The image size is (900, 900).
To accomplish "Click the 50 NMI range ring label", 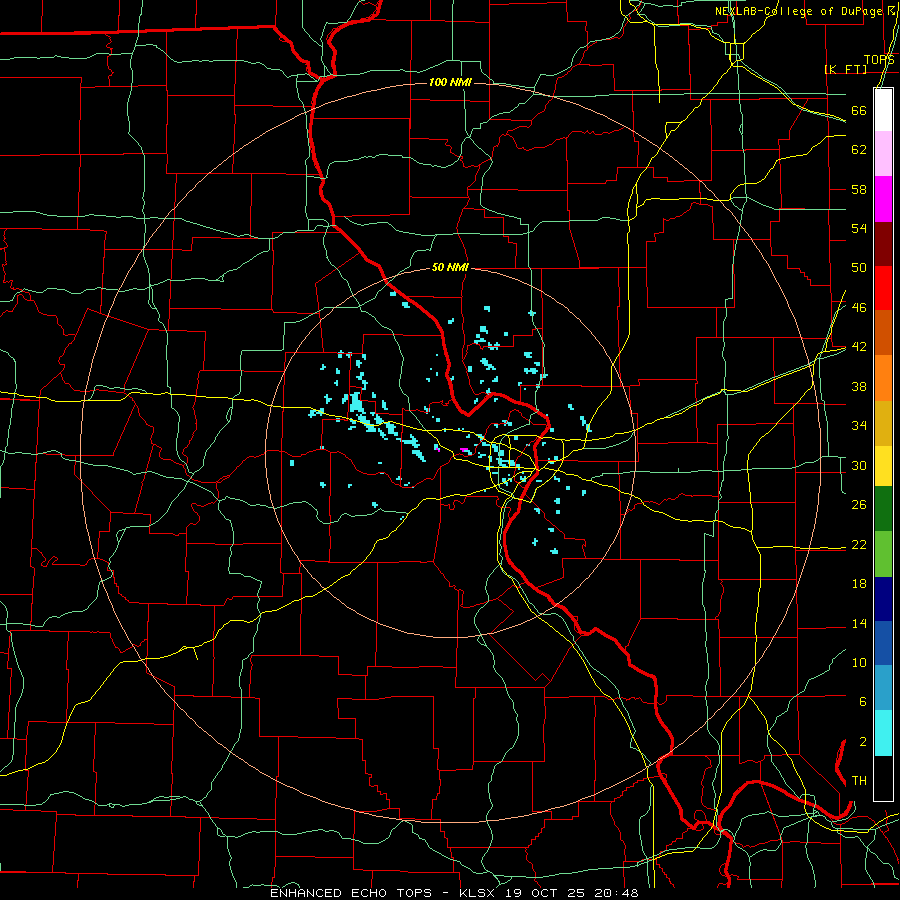I will click(450, 267).
